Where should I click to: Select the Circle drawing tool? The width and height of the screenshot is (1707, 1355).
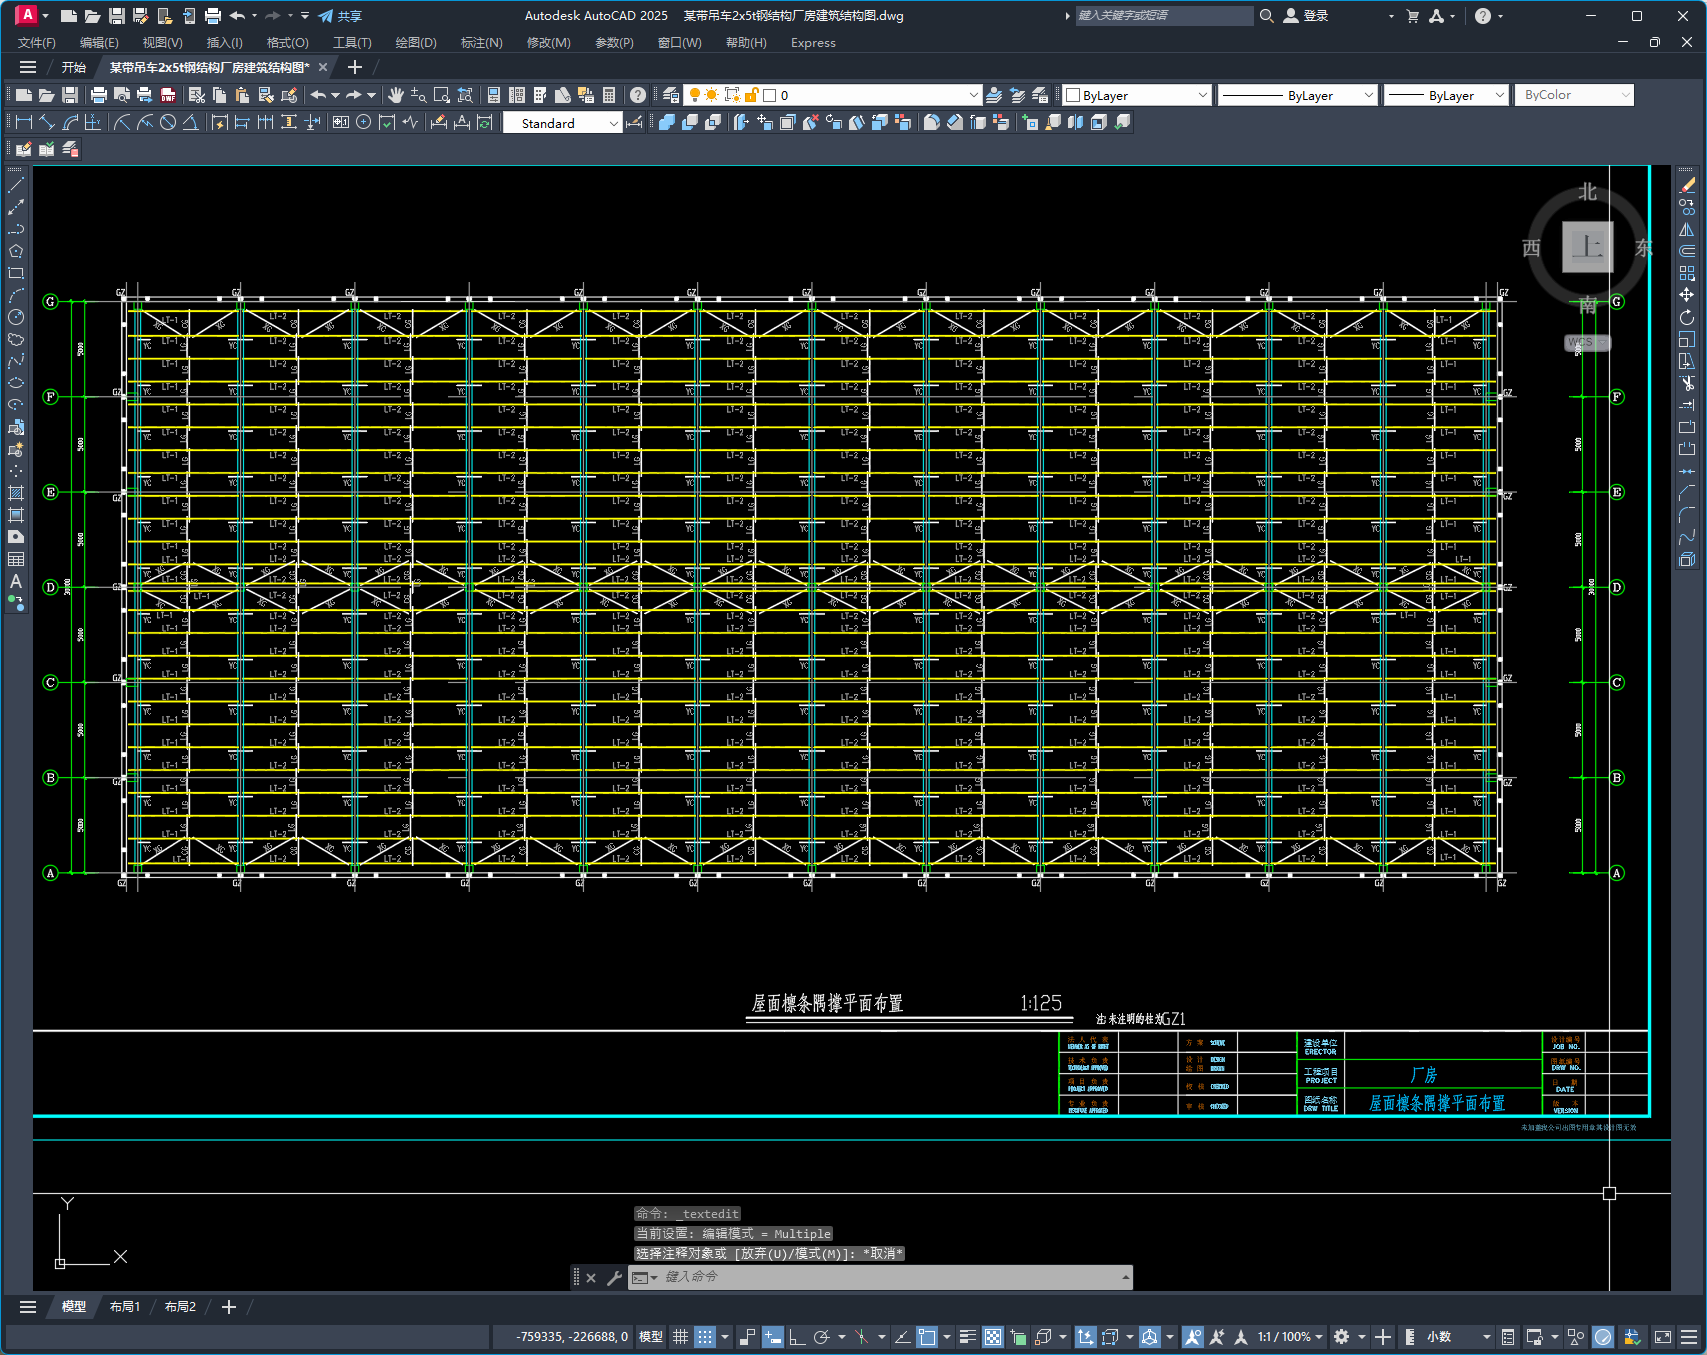[x=16, y=317]
